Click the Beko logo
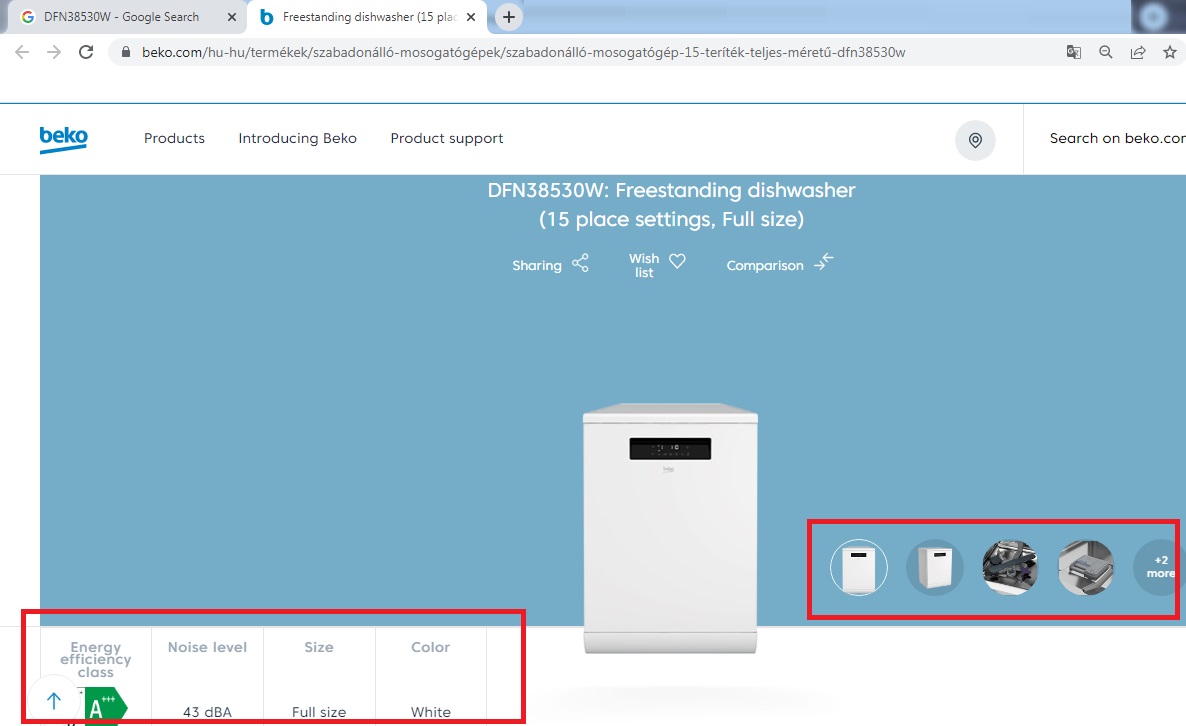The height and width of the screenshot is (726, 1186). 63,139
